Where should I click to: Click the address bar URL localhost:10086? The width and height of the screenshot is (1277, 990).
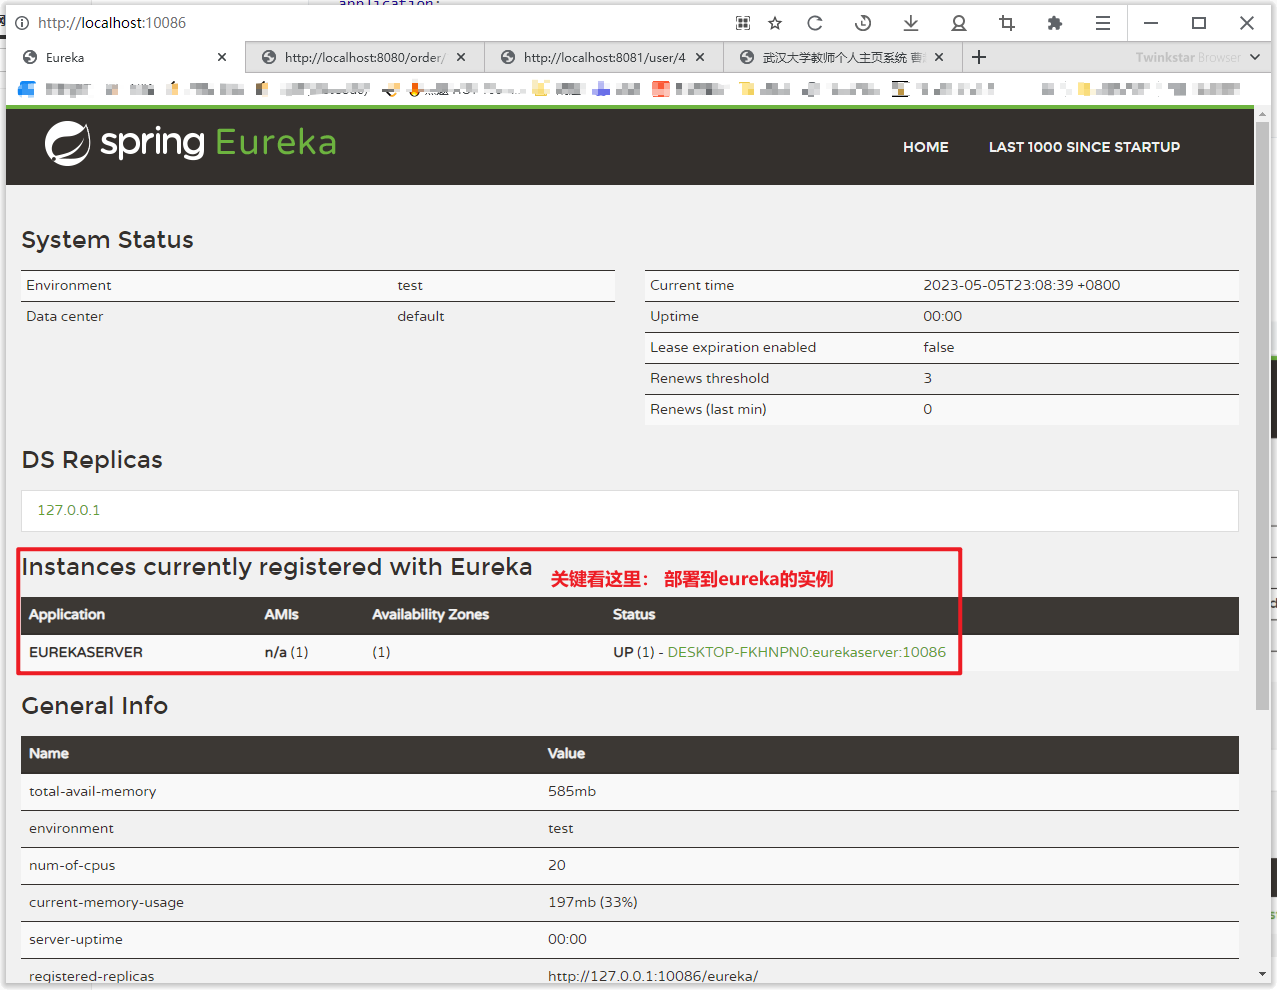[x=112, y=23]
